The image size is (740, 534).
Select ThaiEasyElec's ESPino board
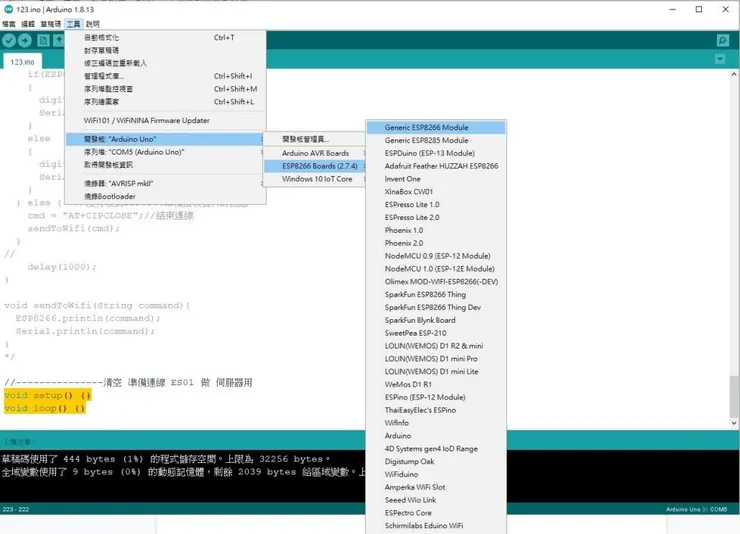pos(436,410)
